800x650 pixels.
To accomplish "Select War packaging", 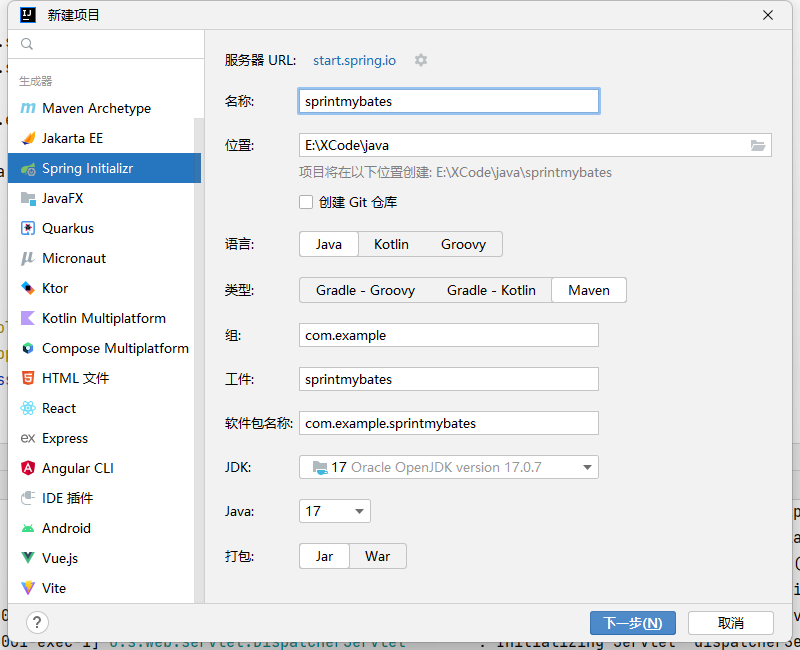I will coord(378,556).
